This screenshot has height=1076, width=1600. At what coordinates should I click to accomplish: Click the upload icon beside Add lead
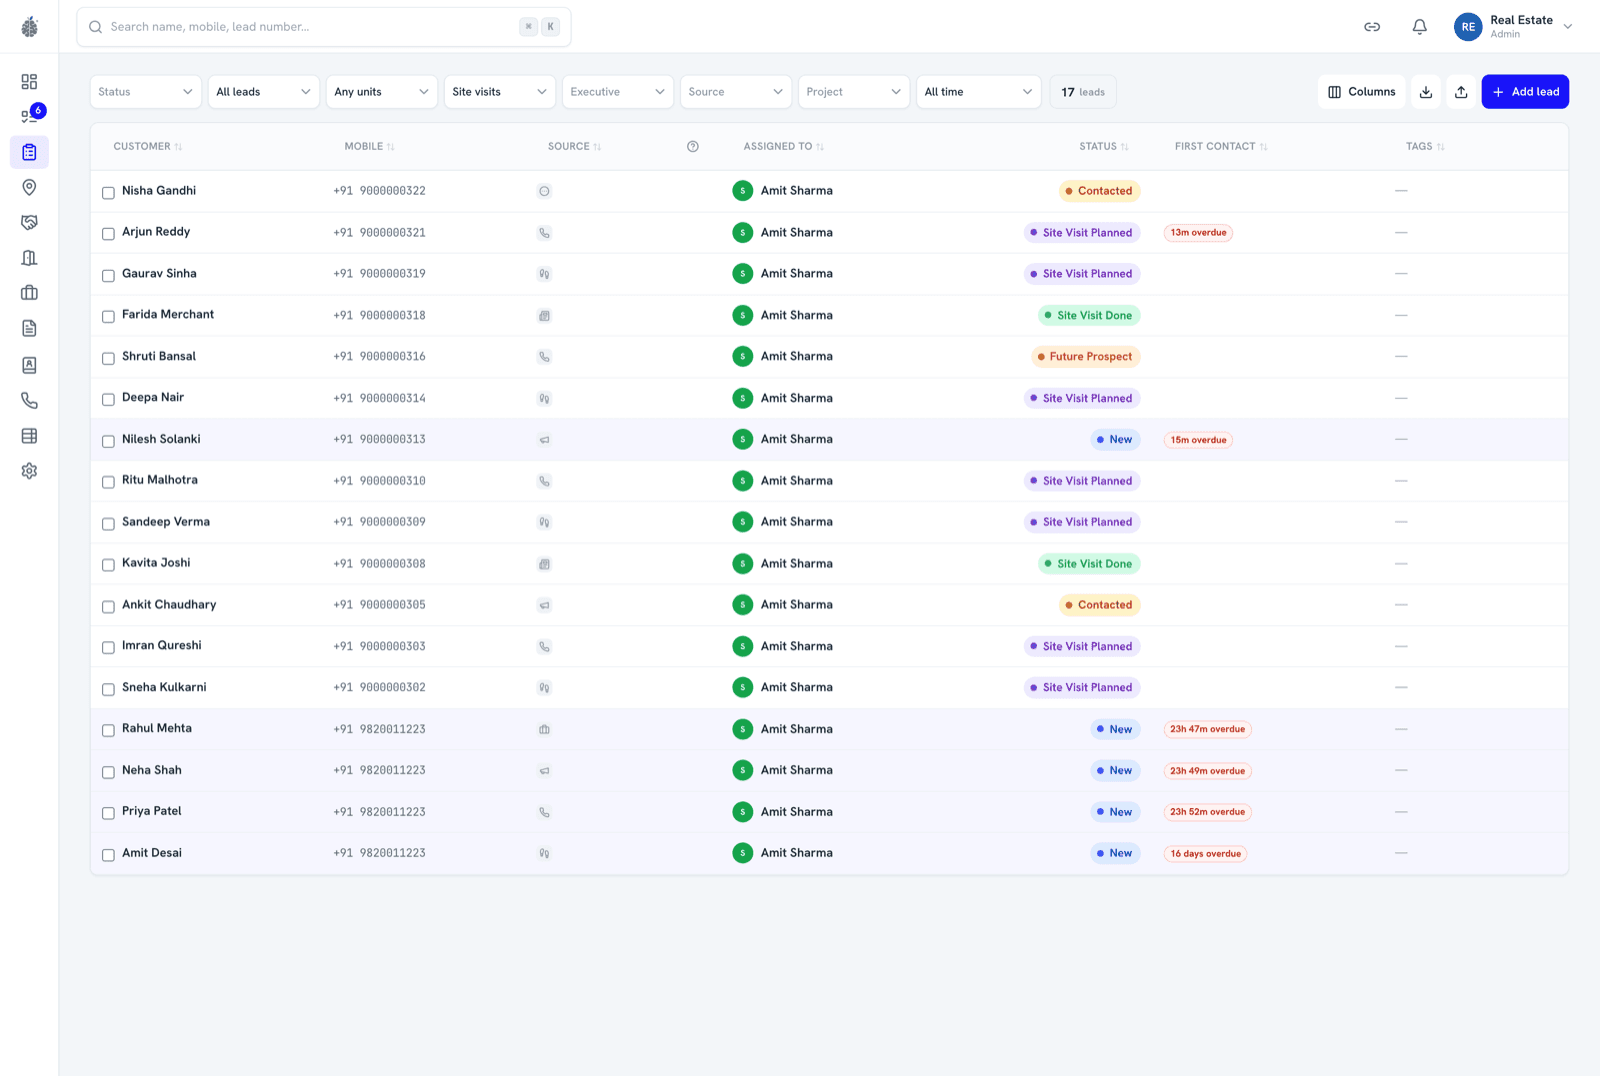(x=1461, y=92)
